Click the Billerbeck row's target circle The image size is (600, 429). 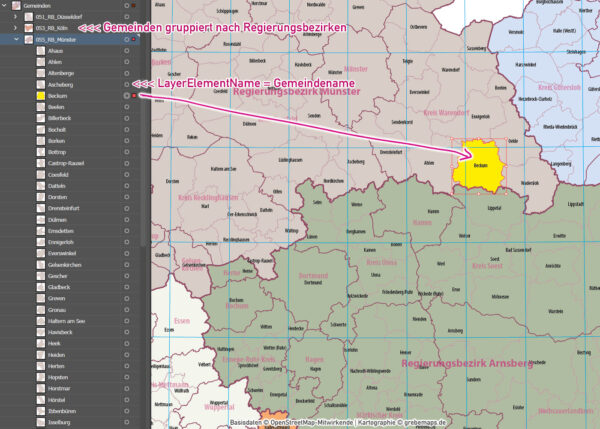tap(127, 118)
